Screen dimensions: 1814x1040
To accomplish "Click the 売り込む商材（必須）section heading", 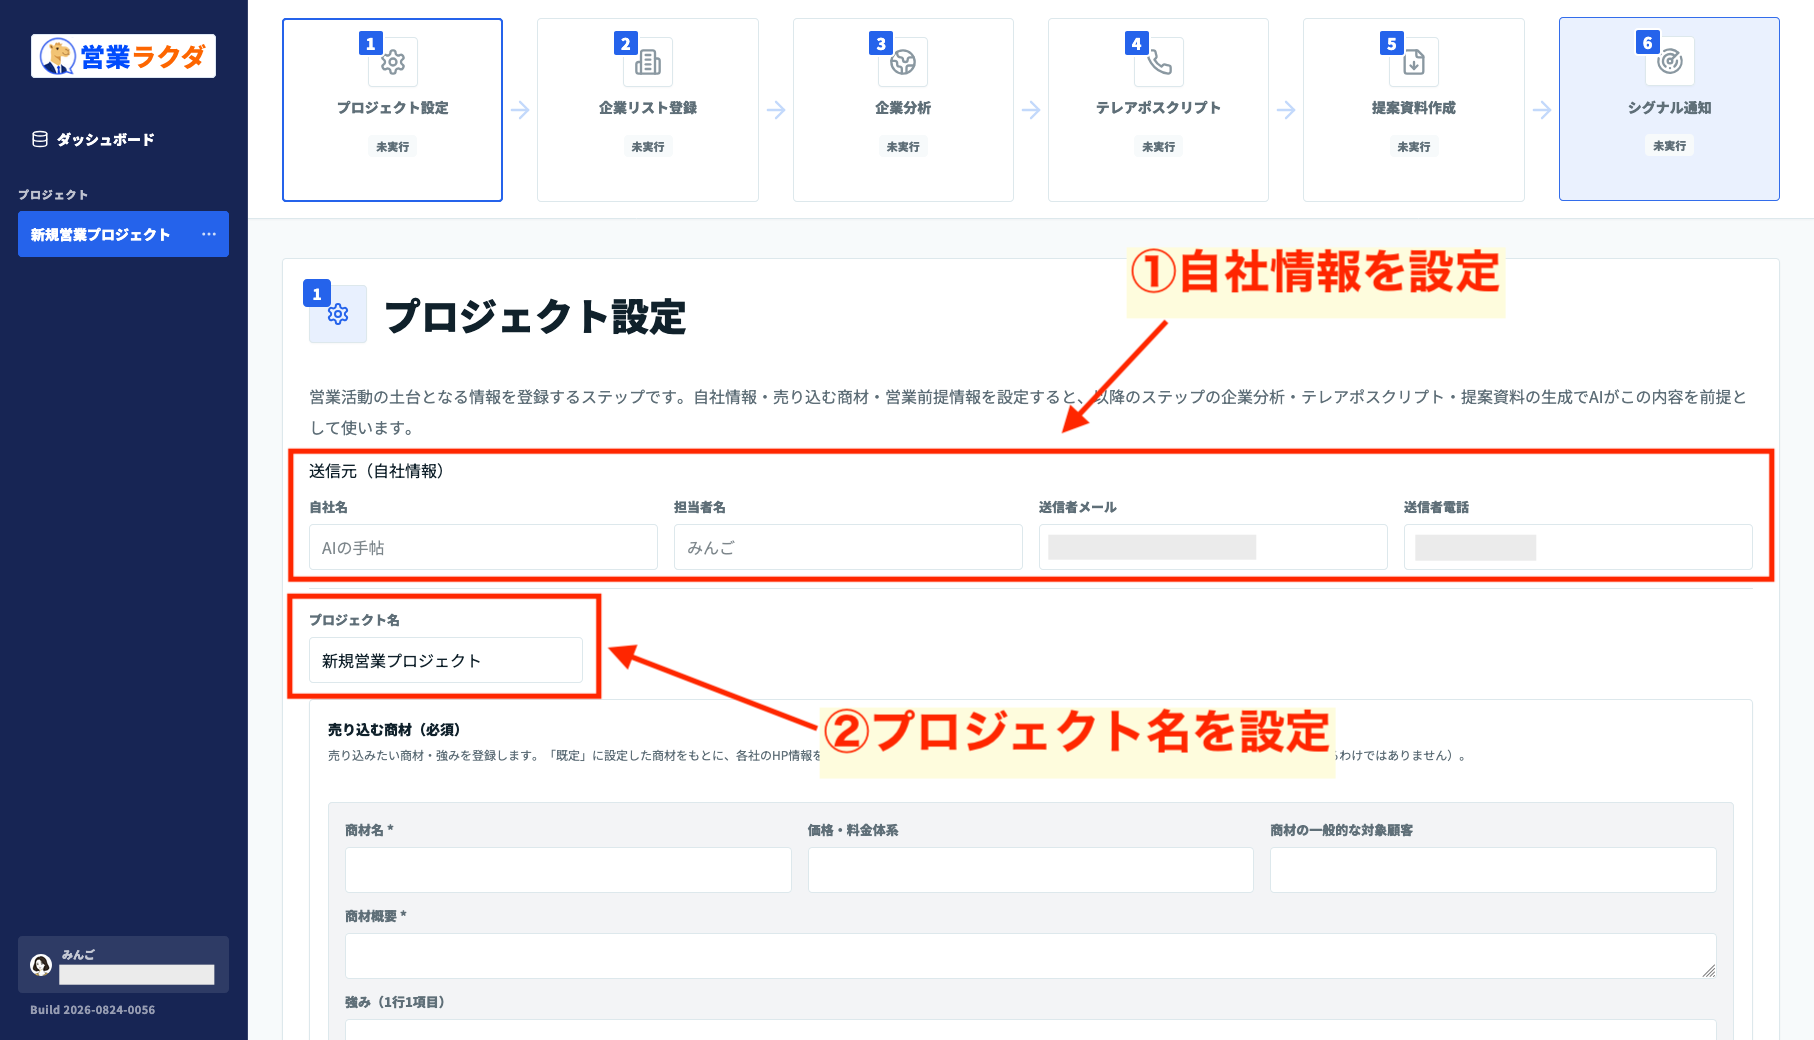I will click(x=394, y=730).
